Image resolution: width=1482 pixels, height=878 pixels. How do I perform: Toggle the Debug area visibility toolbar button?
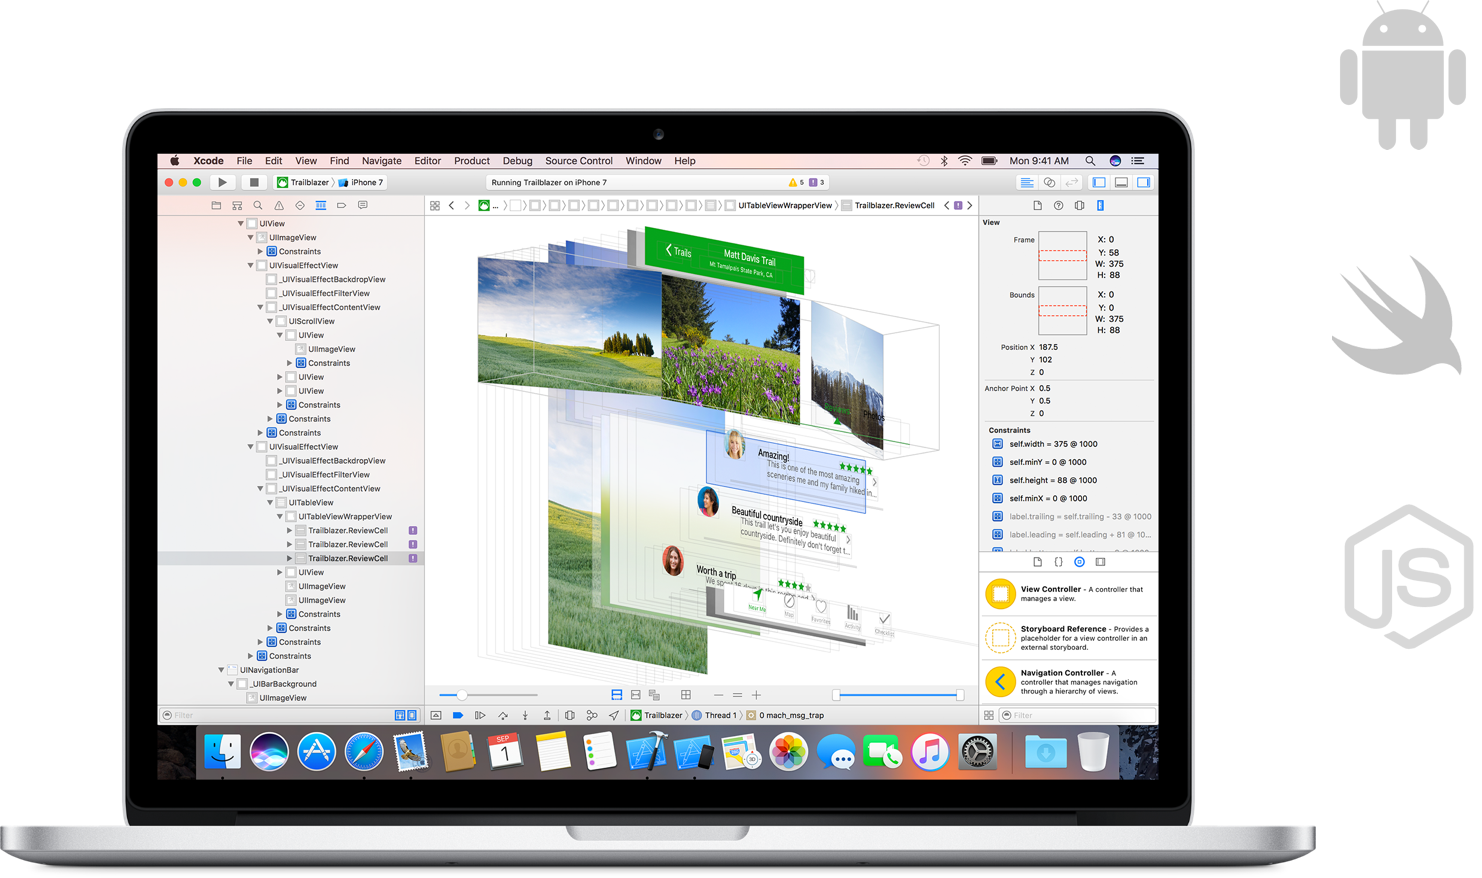(x=1121, y=183)
